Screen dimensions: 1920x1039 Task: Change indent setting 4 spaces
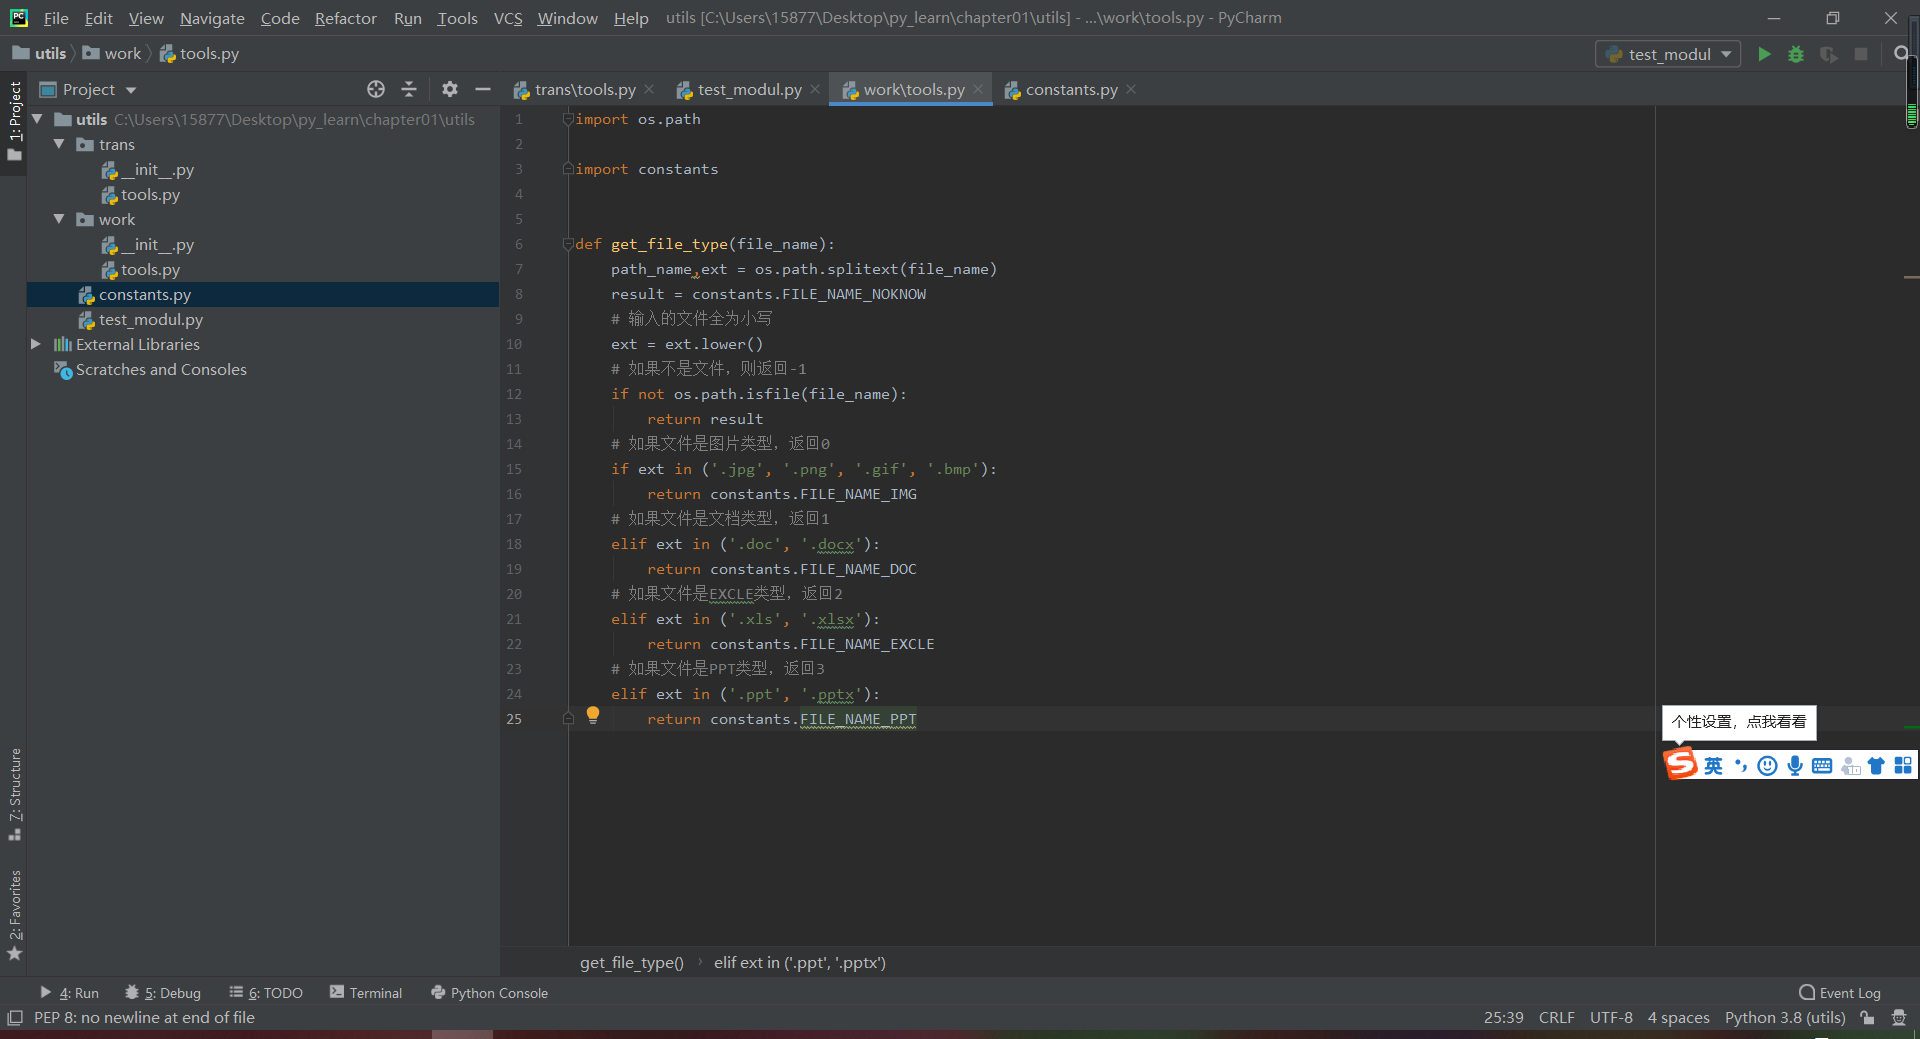click(x=1678, y=1018)
